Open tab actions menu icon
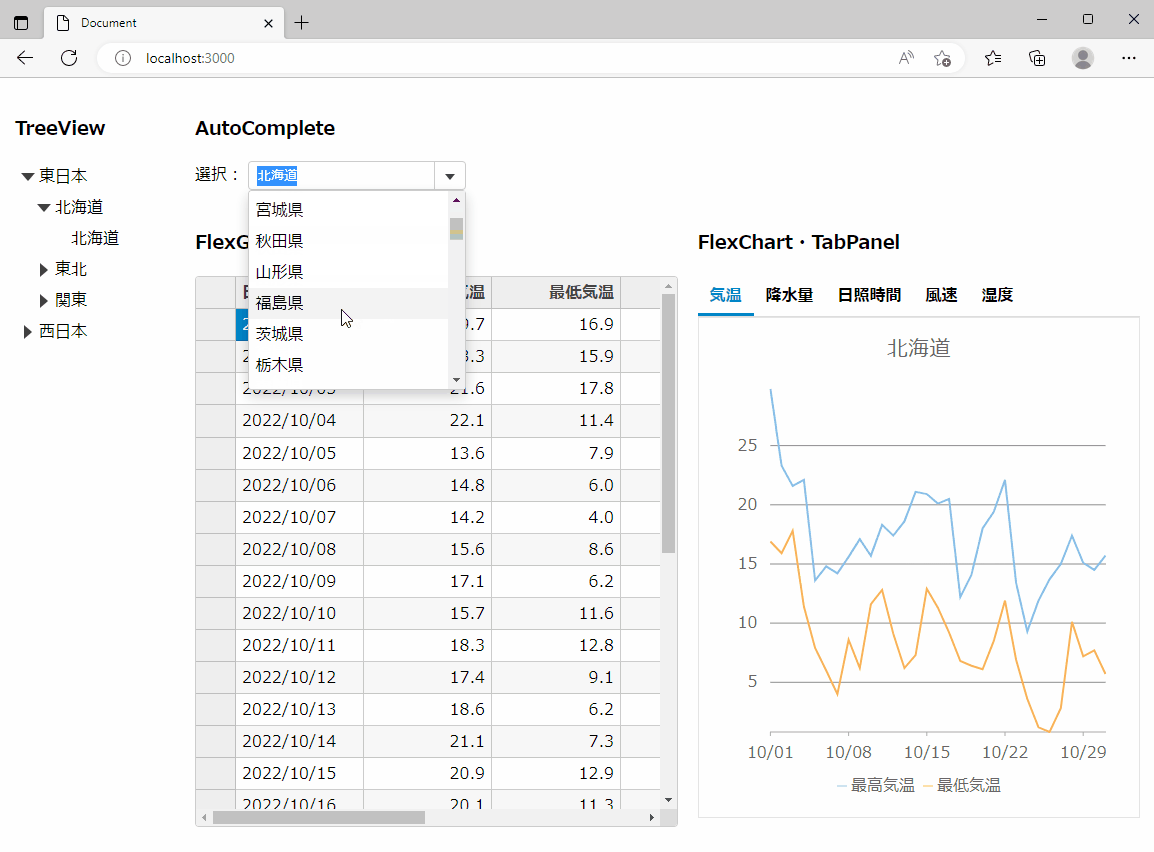Viewport: 1154px width, 852px height. (21, 23)
